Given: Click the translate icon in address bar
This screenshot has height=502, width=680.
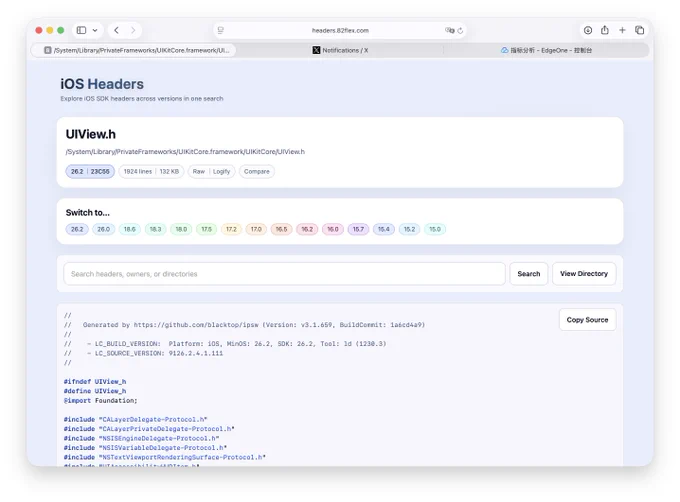Looking at the screenshot, I should tap(449, 30).
